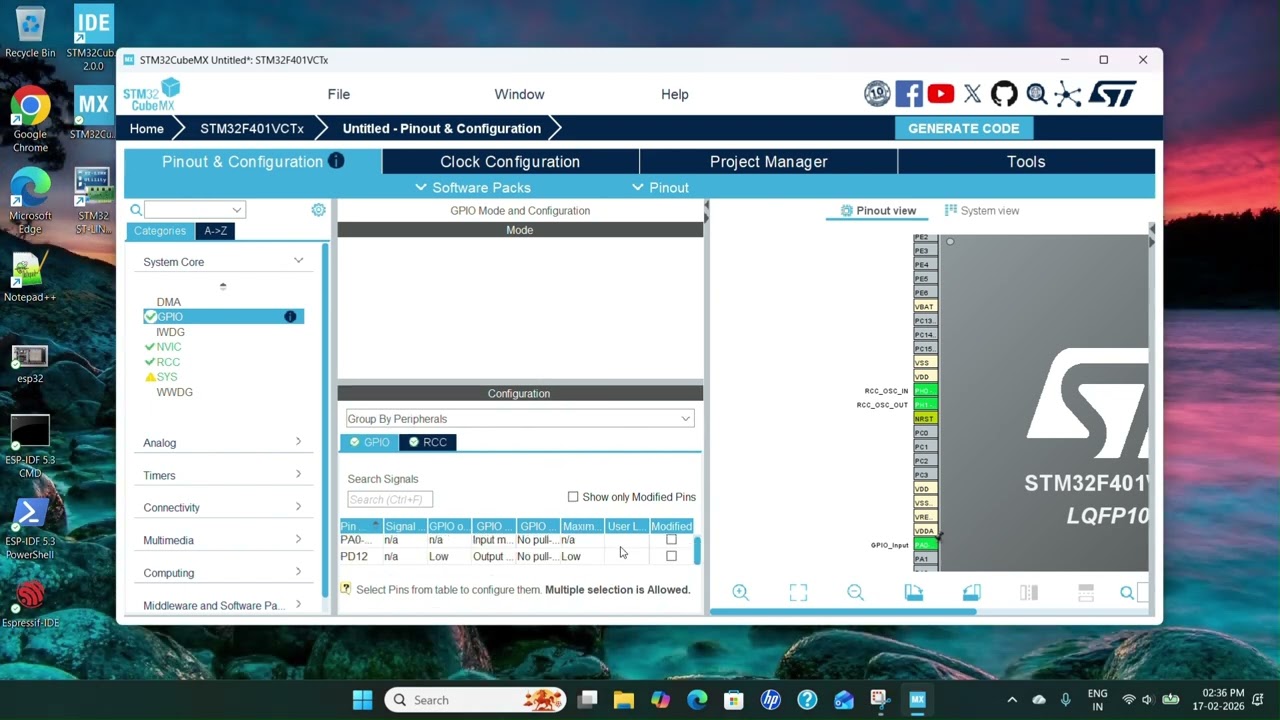Click the Search Signals input field

[390, 499]
